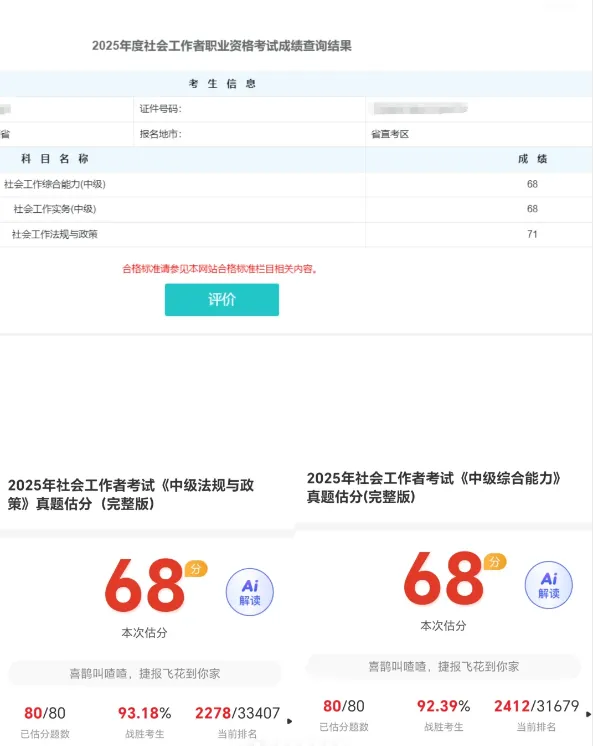The width and height of the screenshot is (593, 746).
Task: Click the large 68 in 综合能力 card
Action: click(x=444, y=579)
